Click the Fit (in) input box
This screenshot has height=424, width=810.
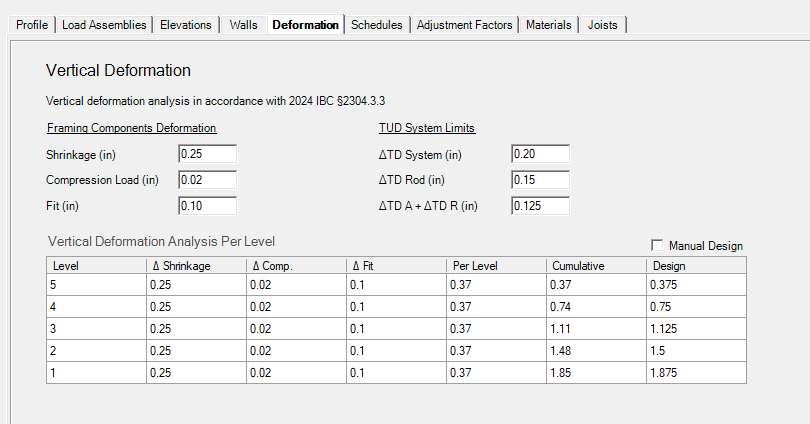(x=208, y=206)
